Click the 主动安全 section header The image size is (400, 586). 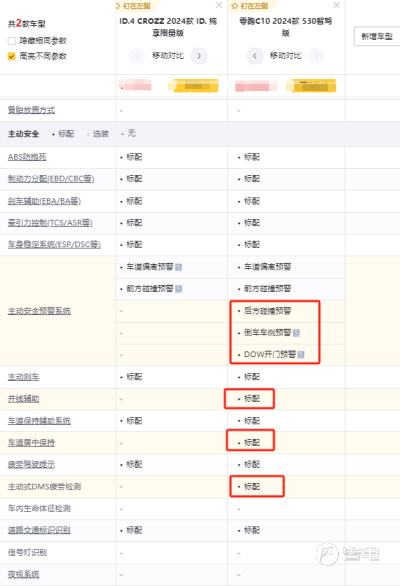(24, 134)
